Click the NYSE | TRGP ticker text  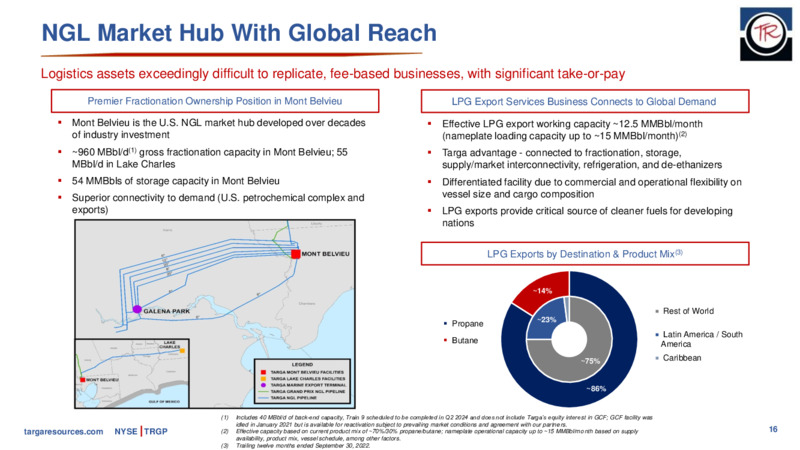coord(141,431)
